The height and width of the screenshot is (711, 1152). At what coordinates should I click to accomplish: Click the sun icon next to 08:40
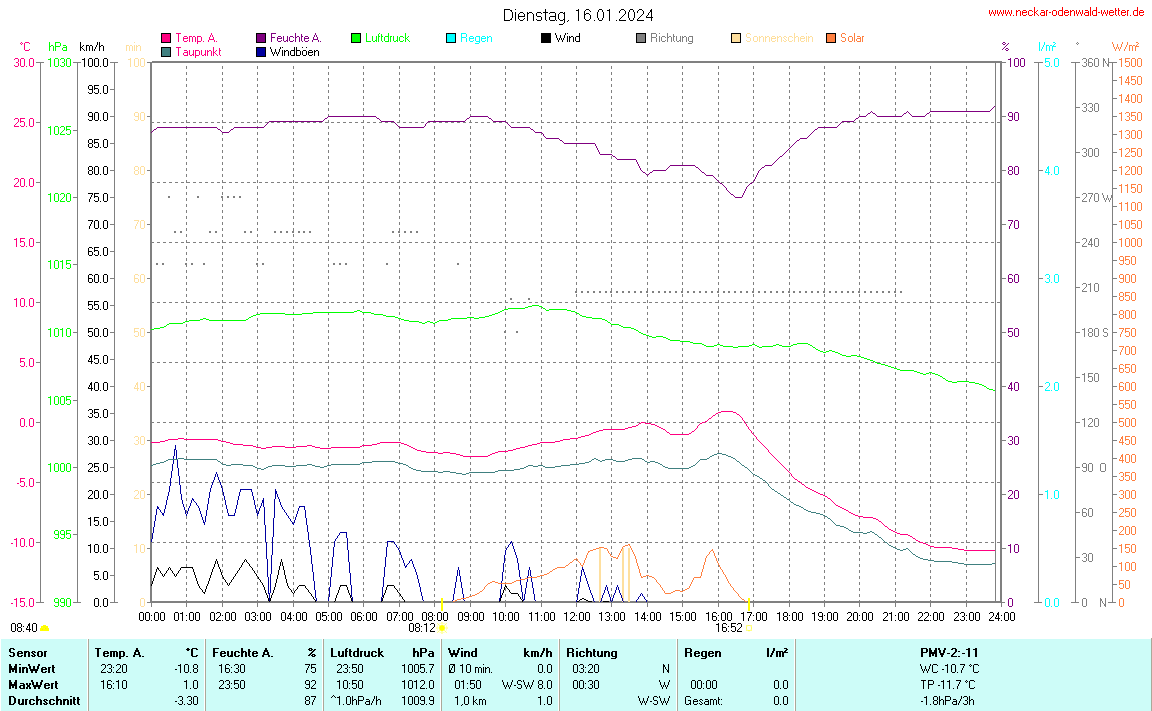(x=45, y=628)
